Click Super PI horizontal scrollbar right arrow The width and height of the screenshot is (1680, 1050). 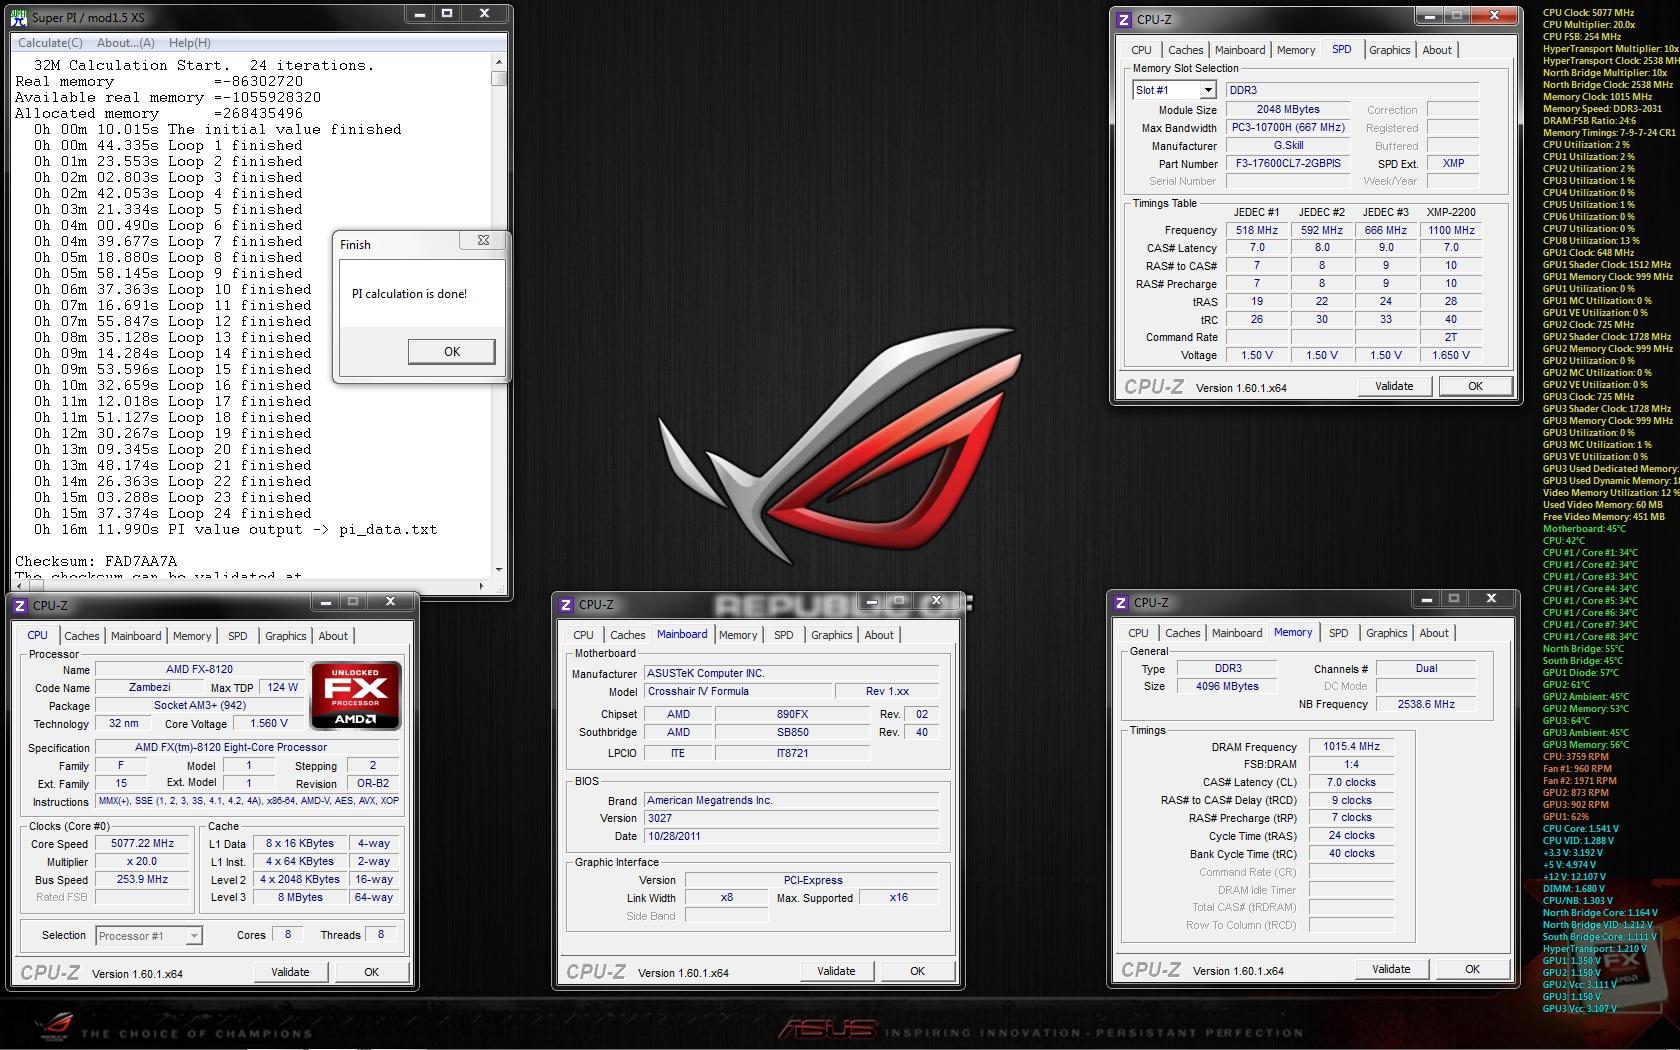482,586
